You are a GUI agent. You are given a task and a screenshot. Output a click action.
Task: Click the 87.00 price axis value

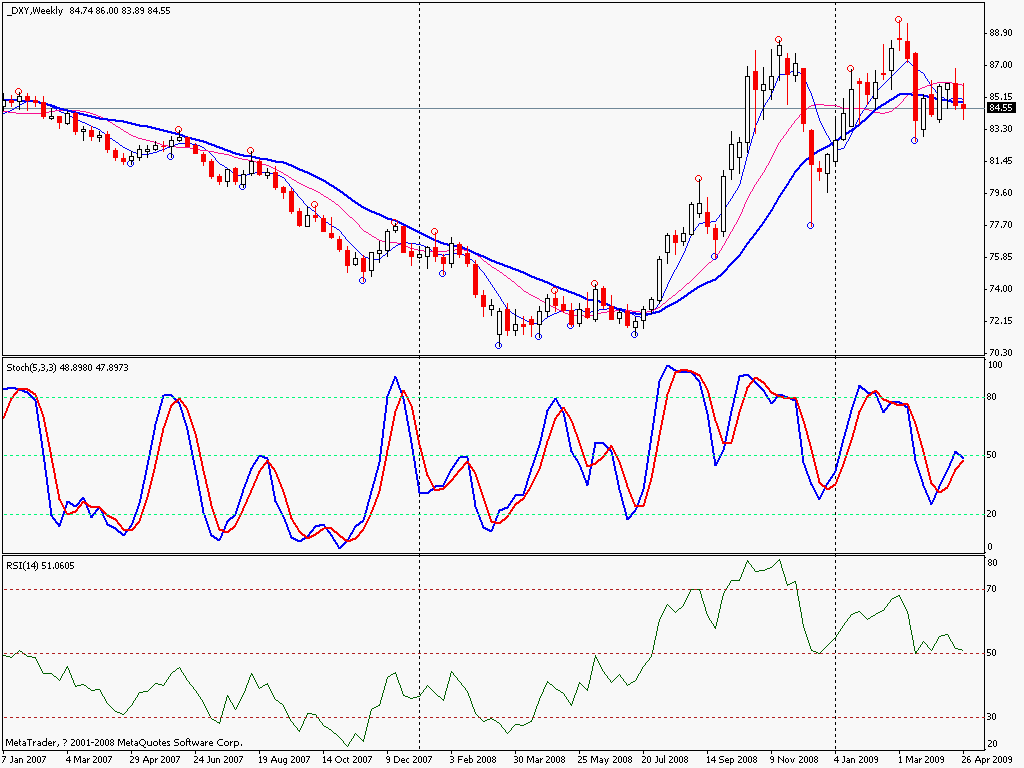coord(1001,65)
